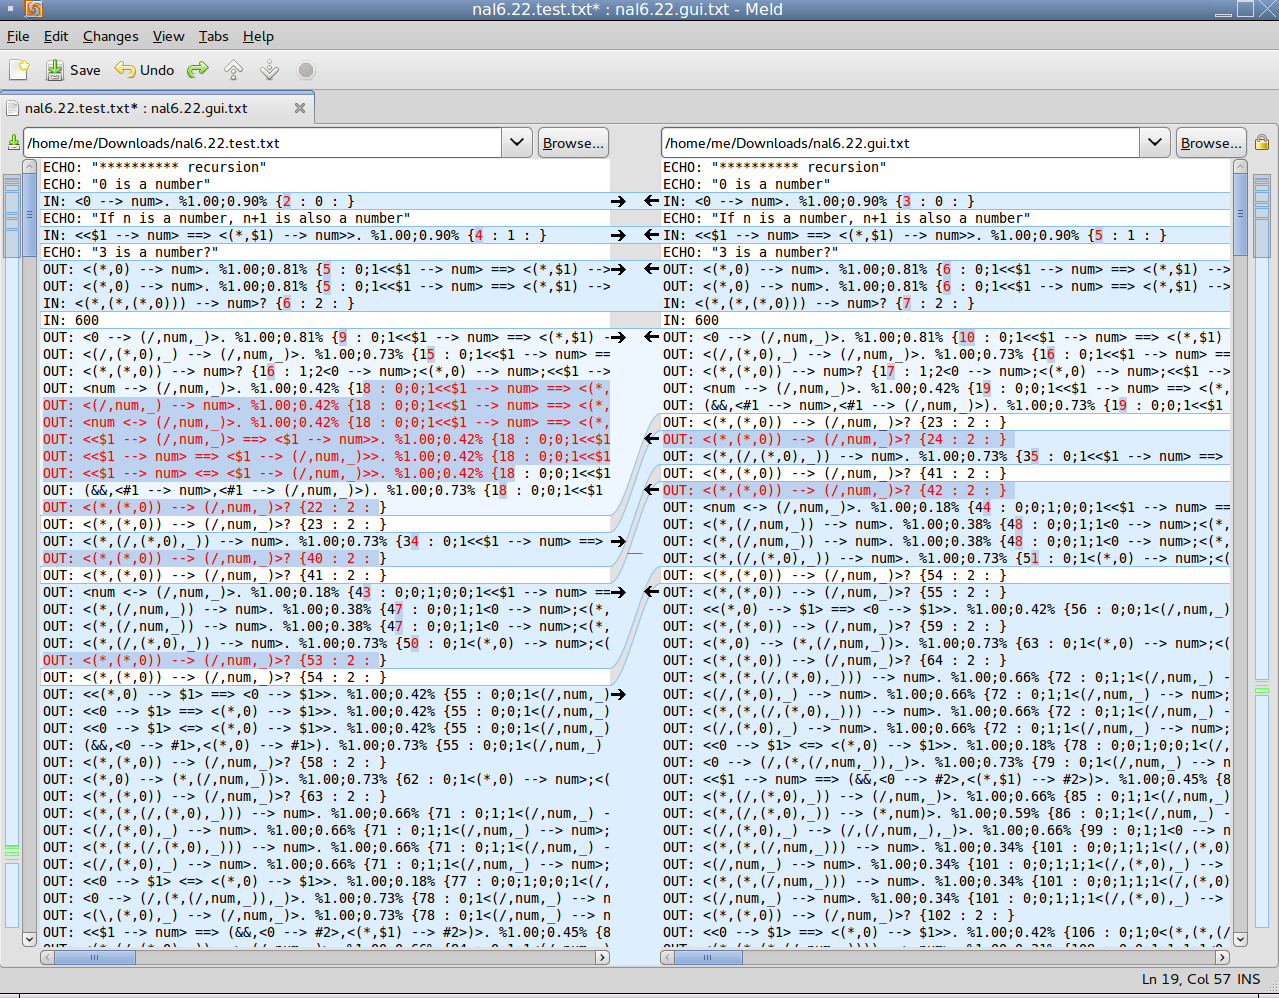Click the green Redo arrow icon
Screen dimensions: 1279x998
pyautogui.click(x=198, y=70)
